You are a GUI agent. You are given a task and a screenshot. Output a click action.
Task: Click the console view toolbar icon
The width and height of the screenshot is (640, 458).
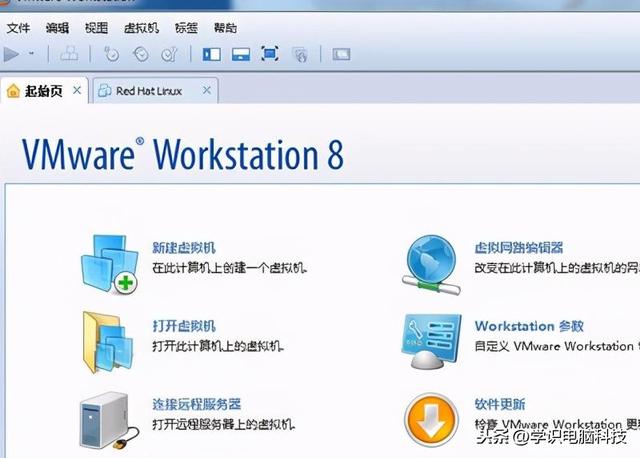[x=341, y=54]
